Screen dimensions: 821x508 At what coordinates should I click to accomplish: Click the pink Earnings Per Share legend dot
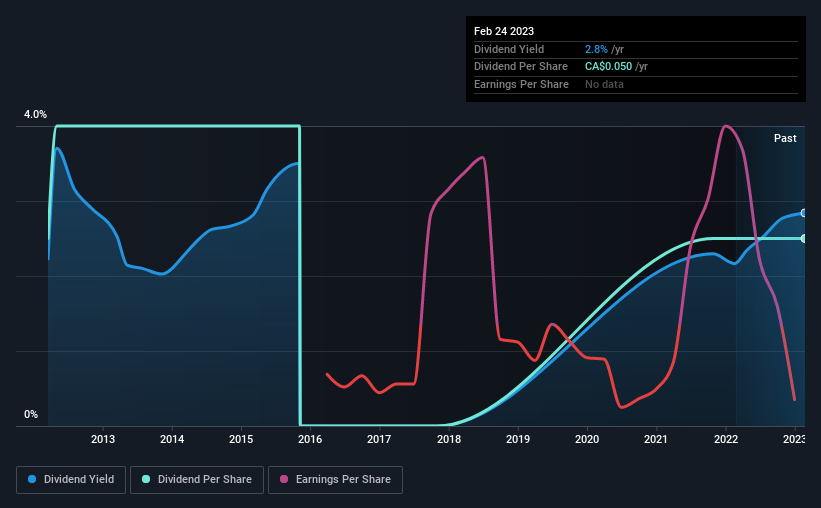pyautogui.click(x=284, y=479)
